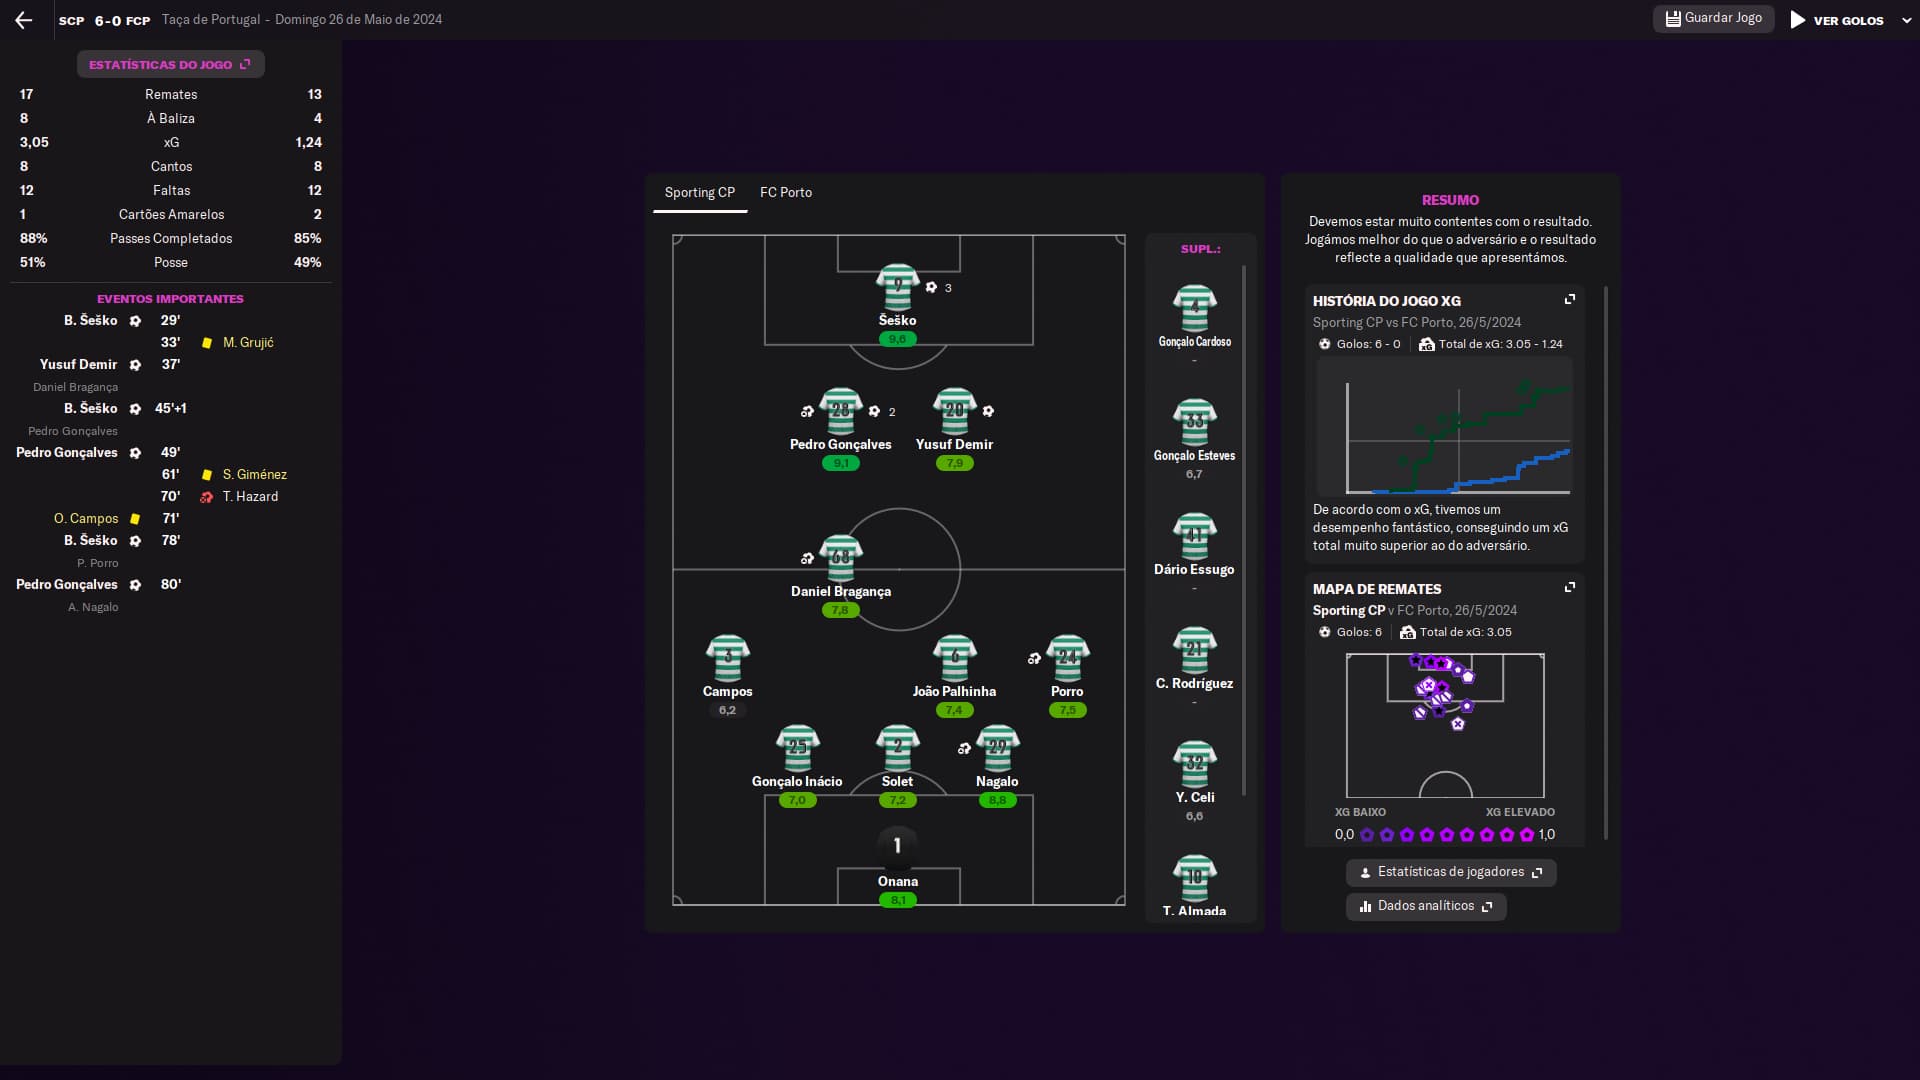Select Gonçalo Inácio shirt icon
This screenshot has height=1080, width=1920.
(797, 748)
